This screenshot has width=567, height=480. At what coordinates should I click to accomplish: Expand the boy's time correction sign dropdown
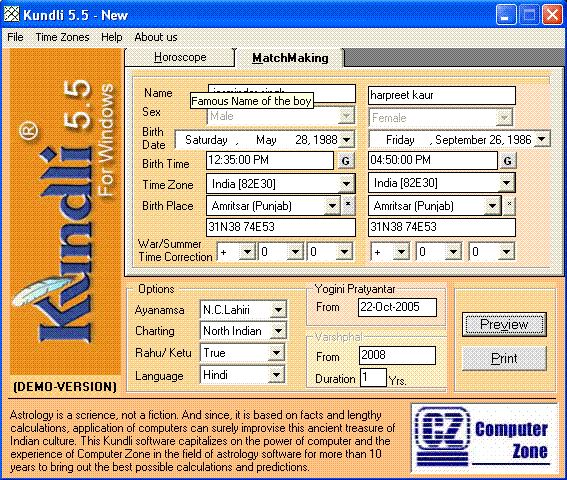tap(247, 252)
